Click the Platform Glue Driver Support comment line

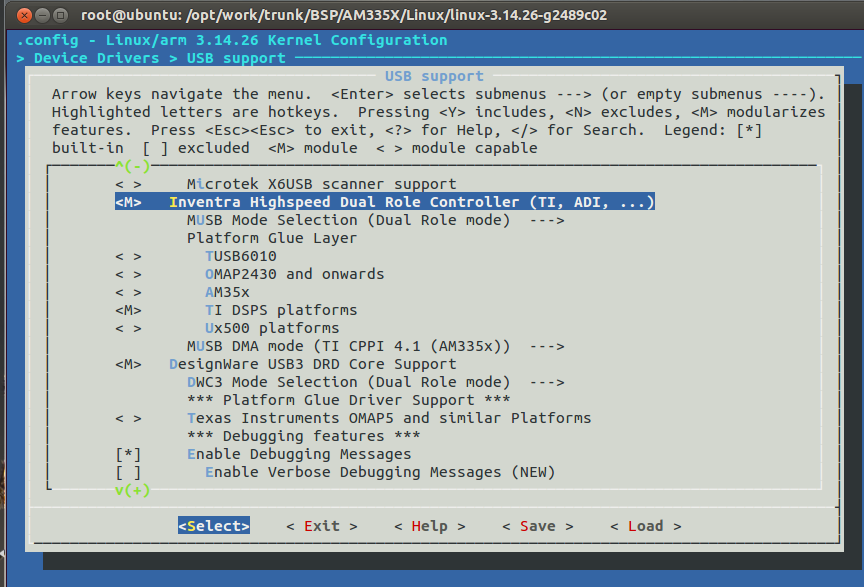point(348,400)
